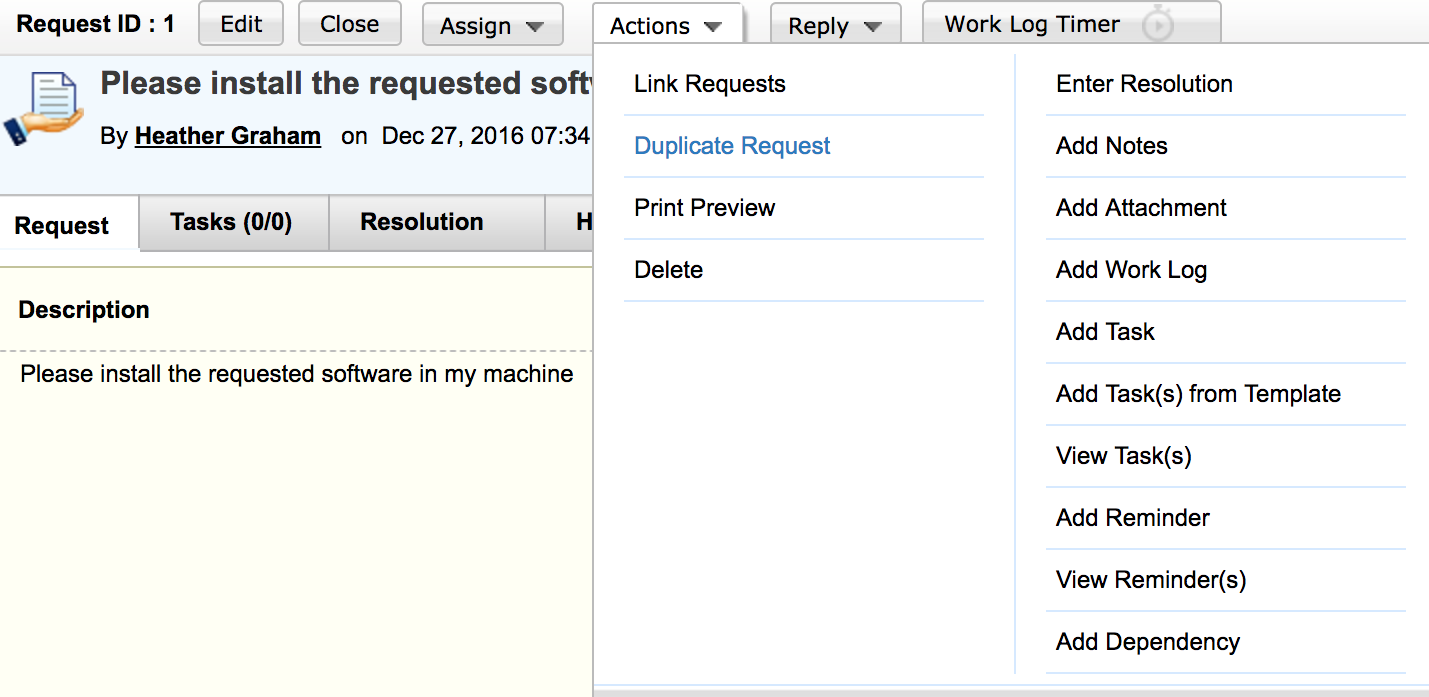Expand the Assign dropdown

click(492, 26)
